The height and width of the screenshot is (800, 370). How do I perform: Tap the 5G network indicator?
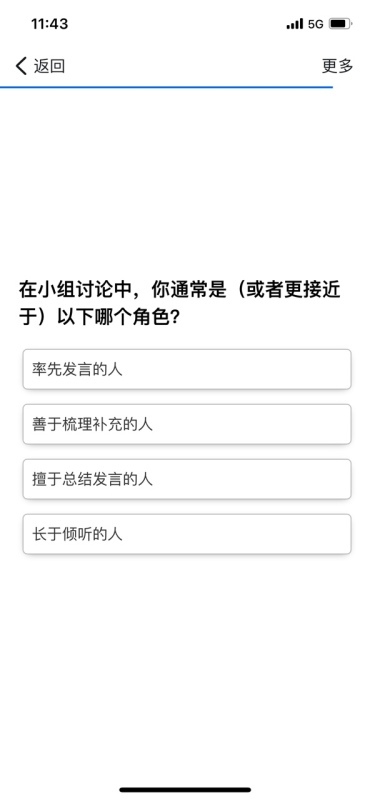pos(315,24)
